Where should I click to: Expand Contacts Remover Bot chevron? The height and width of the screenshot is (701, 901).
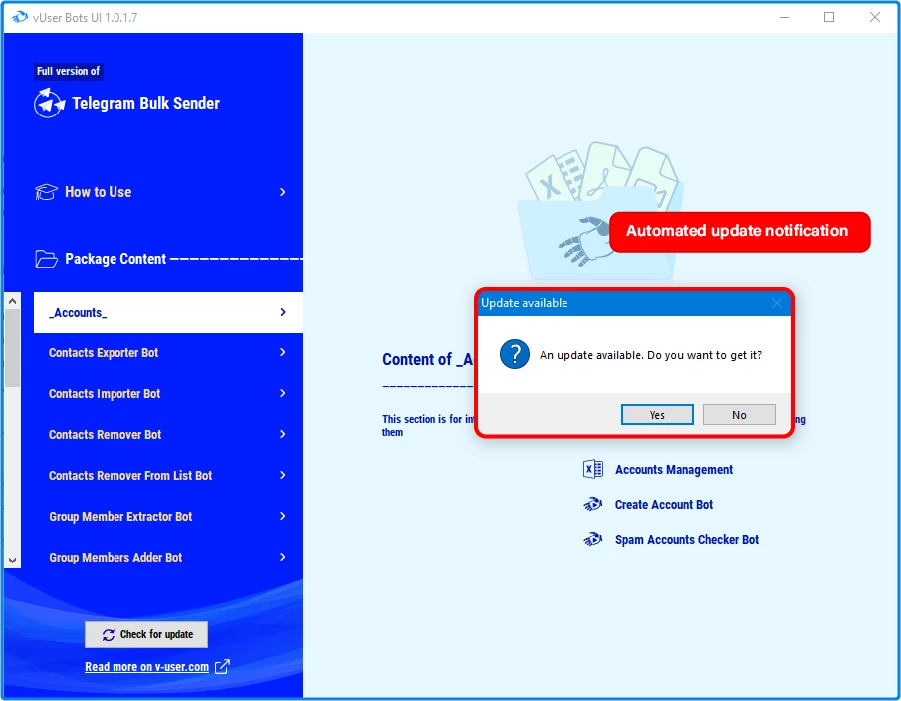pos(283,434)
